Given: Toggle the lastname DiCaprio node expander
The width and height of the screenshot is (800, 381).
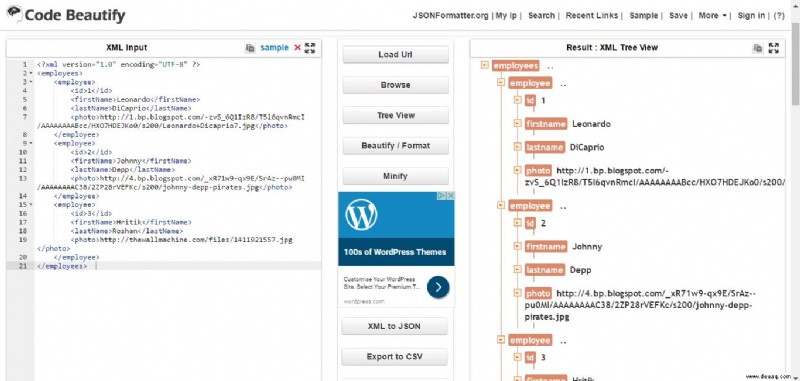Looking at the screenshot, I should 518,147.
